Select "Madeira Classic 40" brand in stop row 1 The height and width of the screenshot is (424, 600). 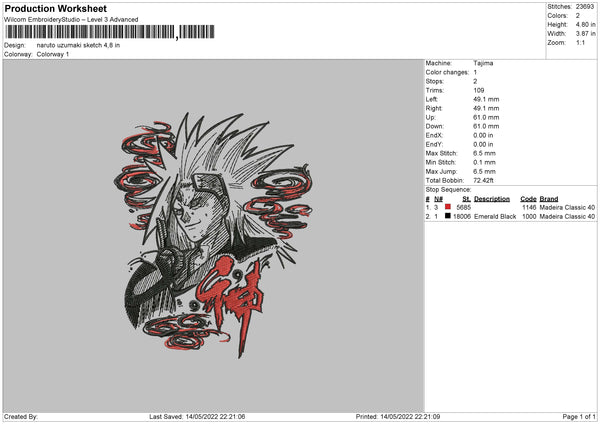pos(567,207)
